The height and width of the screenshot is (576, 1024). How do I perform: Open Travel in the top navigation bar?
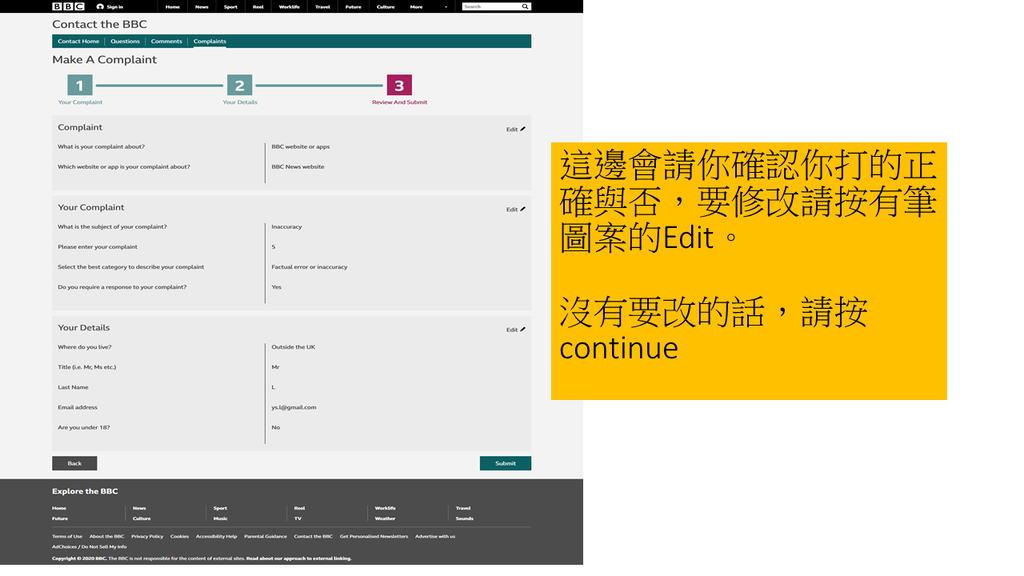[323, 7]
